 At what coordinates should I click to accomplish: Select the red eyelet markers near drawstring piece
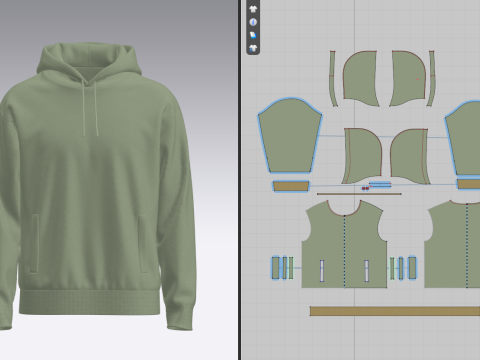(365, 189)
